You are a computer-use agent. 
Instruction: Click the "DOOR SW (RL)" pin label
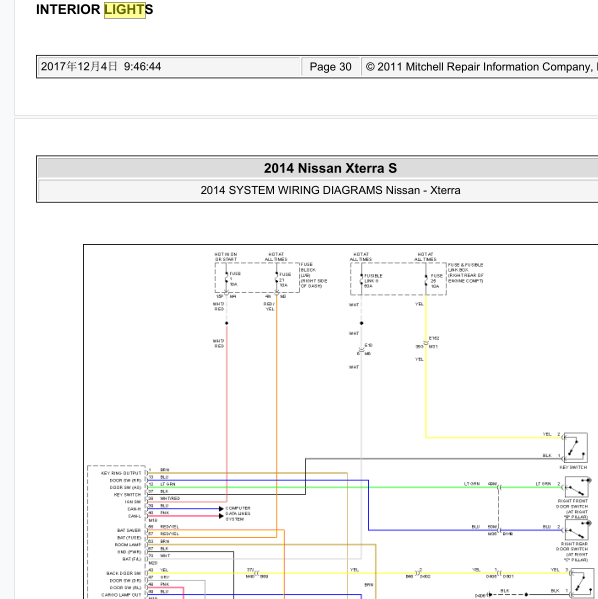(125, 588)
